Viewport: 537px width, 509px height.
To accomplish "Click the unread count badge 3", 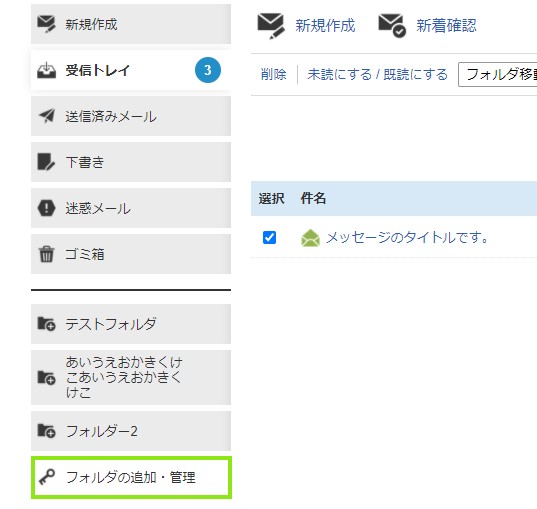I will click(x=208, y=70).
